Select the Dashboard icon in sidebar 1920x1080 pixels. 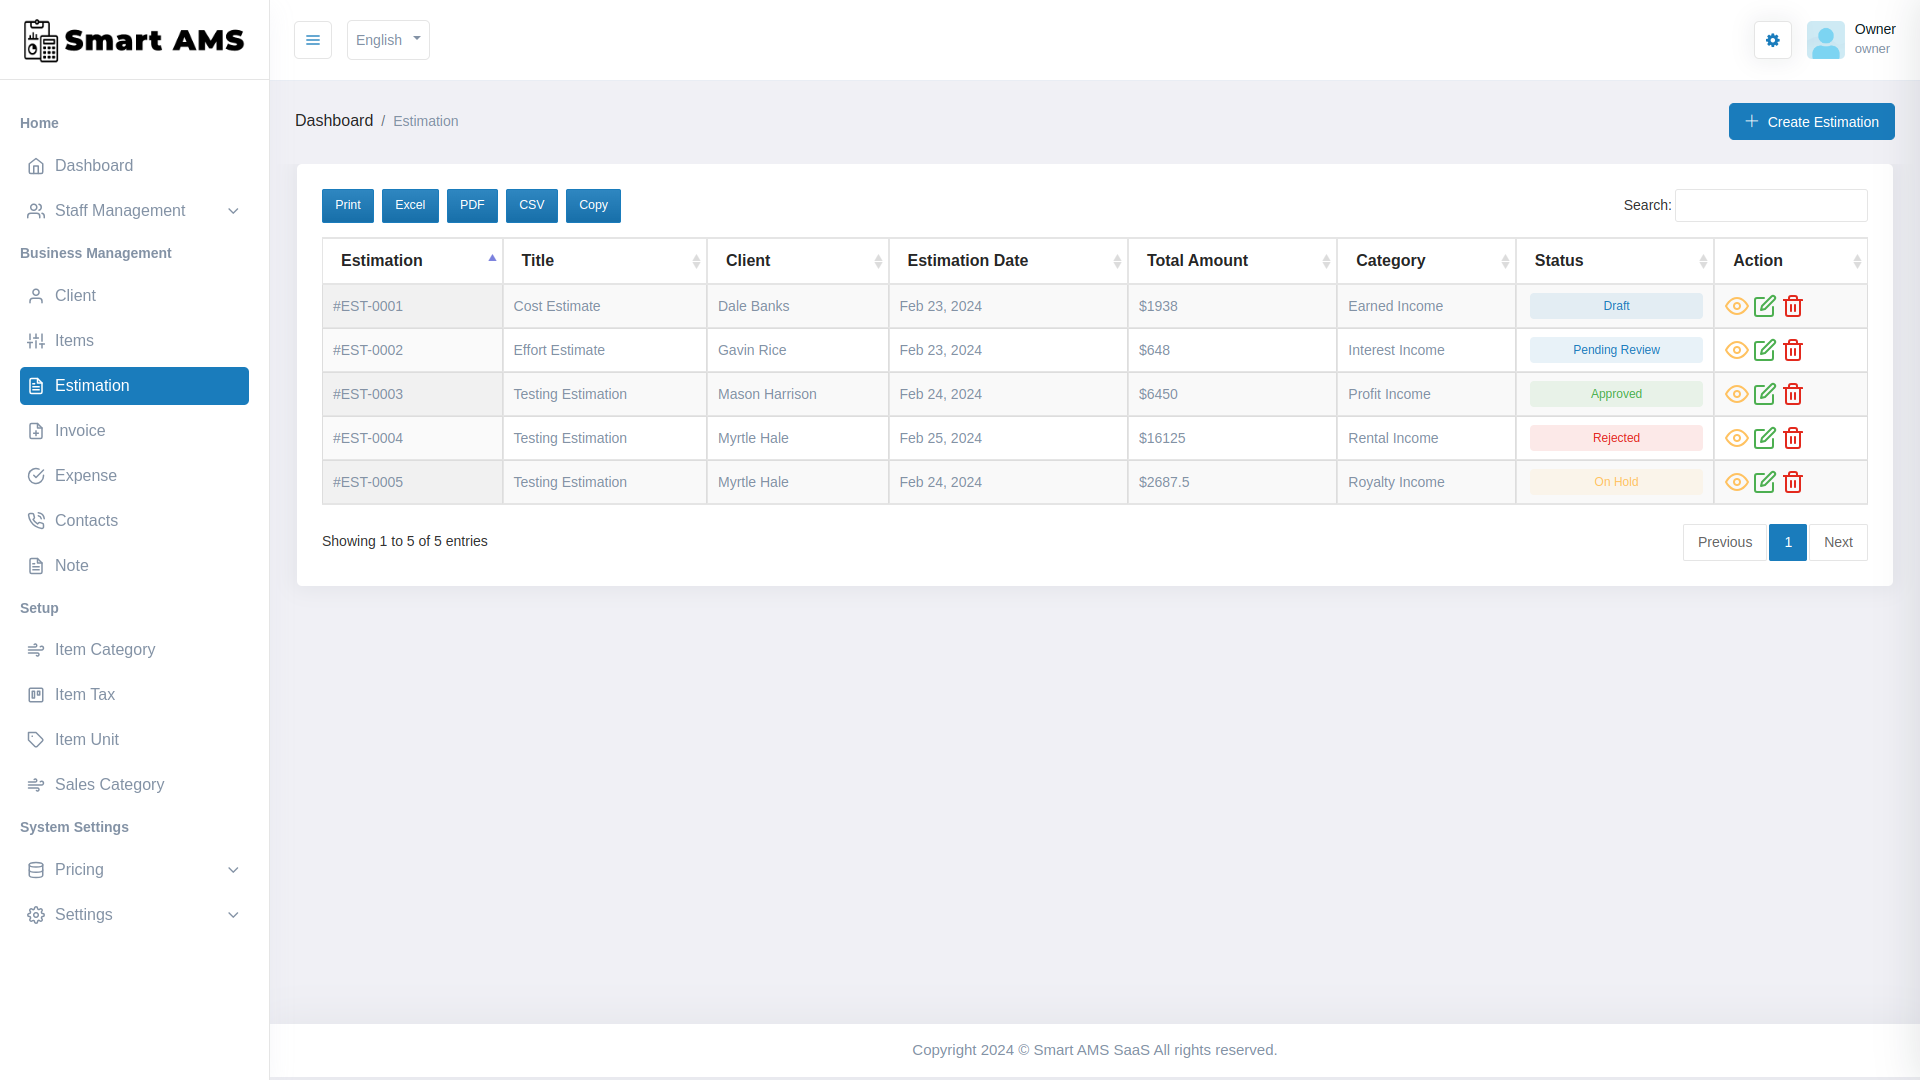[x=37, y=166]
